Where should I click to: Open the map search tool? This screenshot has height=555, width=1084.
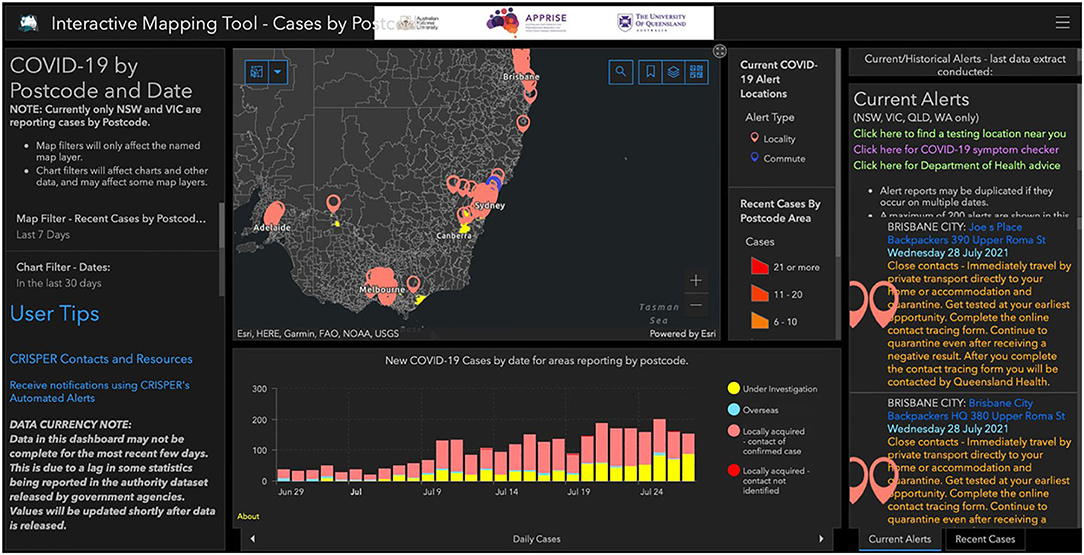coord(621,72)
